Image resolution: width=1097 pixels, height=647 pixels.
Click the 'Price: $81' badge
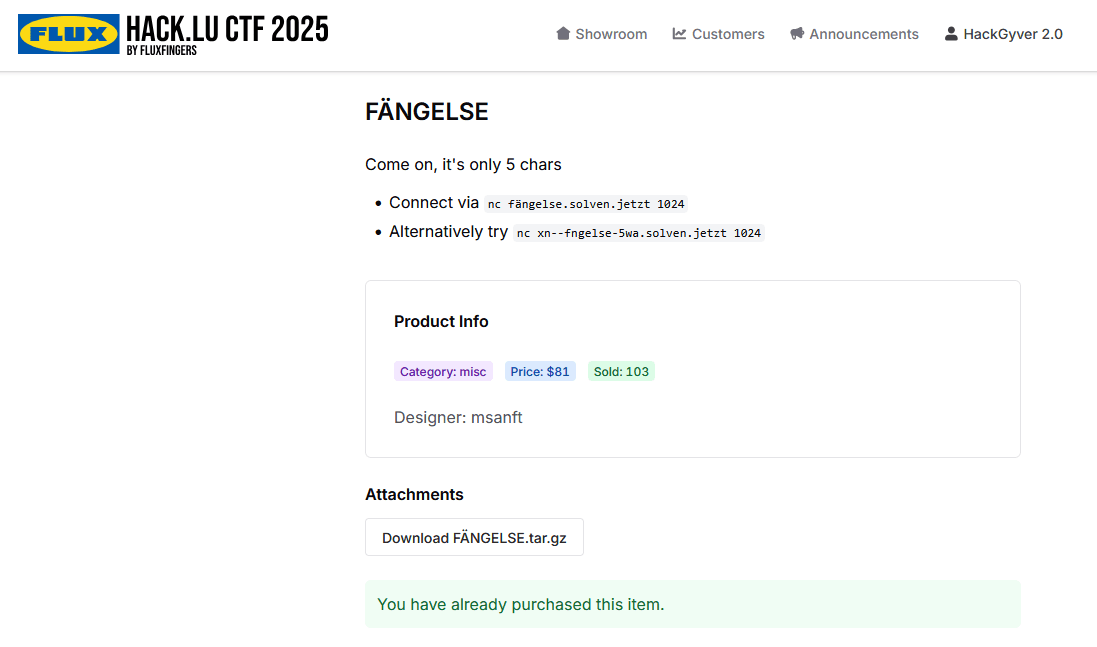coord(540,371)
